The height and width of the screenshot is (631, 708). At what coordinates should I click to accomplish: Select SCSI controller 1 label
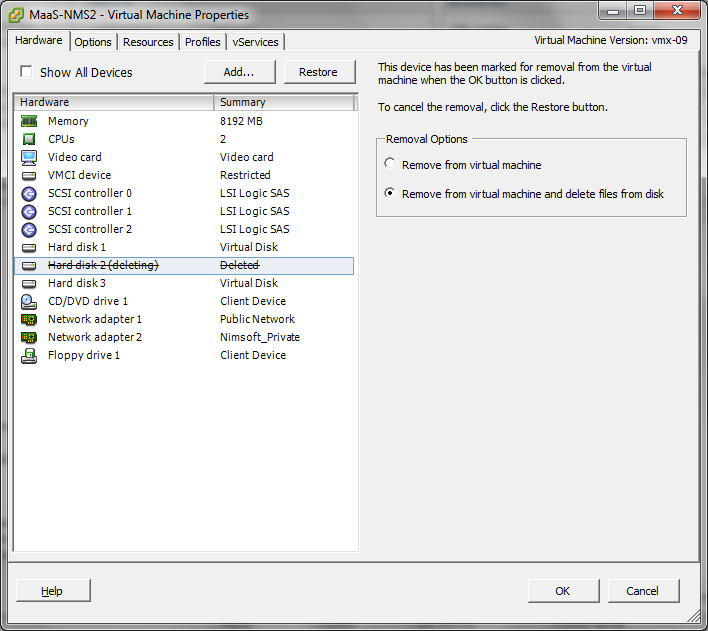tap(90, 211)
